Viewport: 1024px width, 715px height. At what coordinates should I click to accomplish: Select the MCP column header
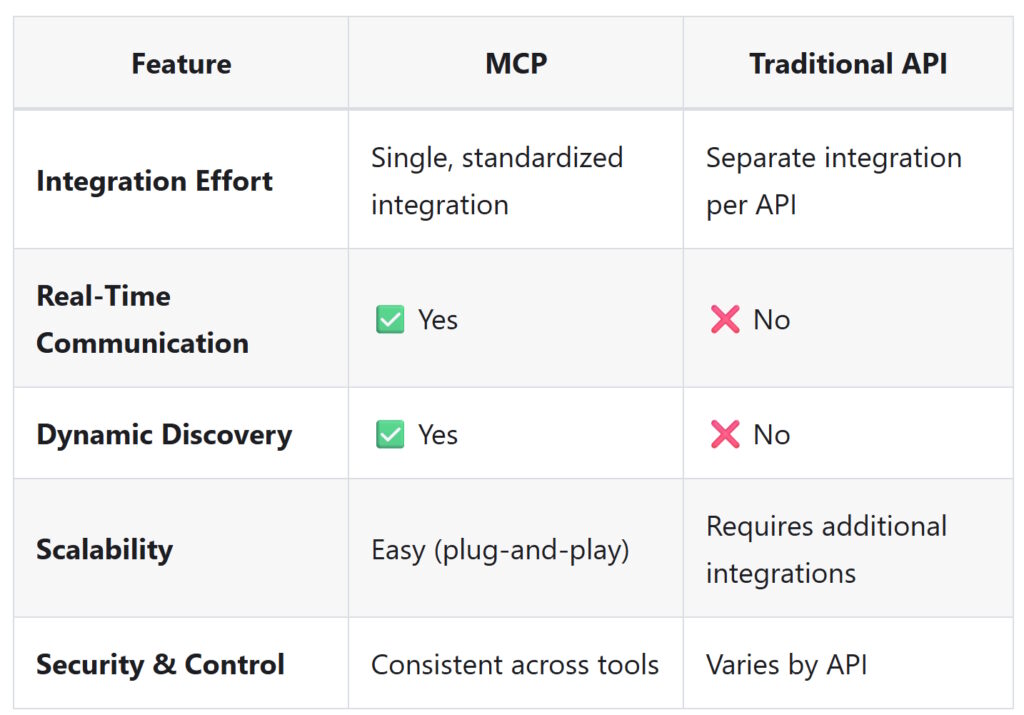click(x=516, y=63)
